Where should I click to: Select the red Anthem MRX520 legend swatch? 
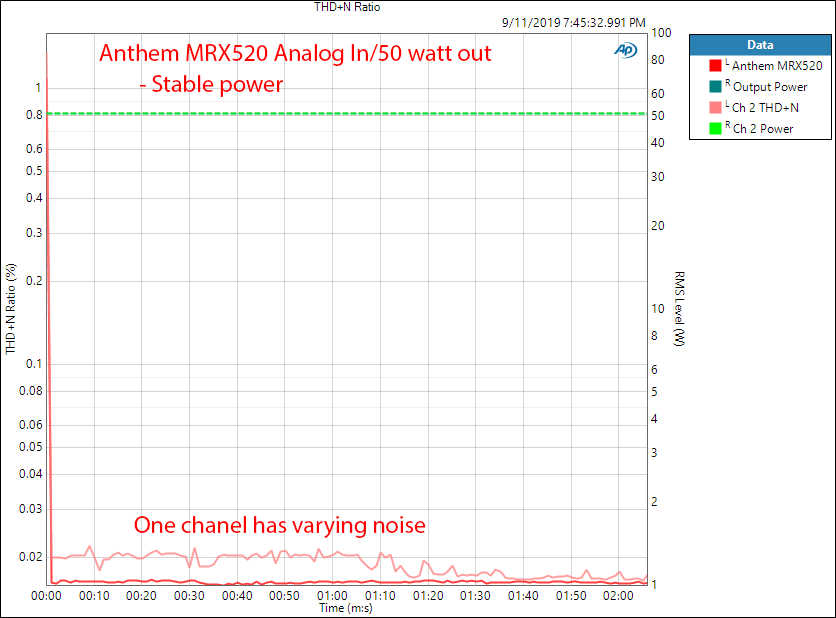pyautogui.click(x=715, y=66)
